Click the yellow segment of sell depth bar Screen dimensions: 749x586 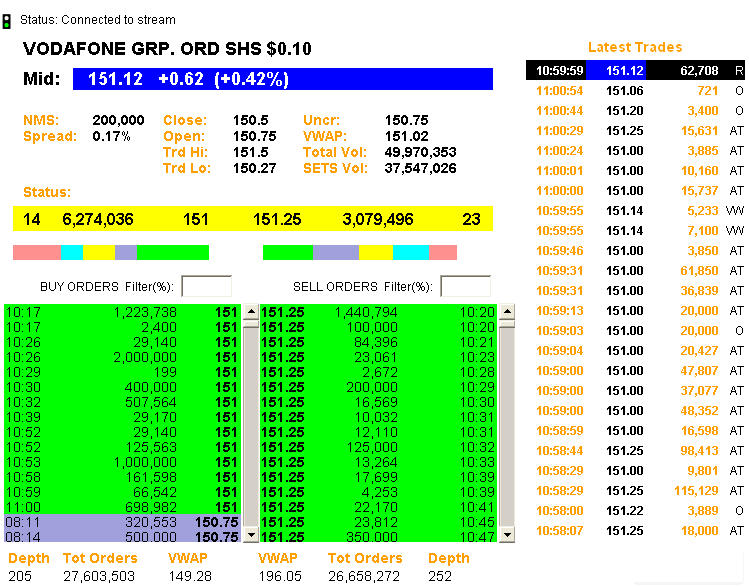(x=376, y=252)
